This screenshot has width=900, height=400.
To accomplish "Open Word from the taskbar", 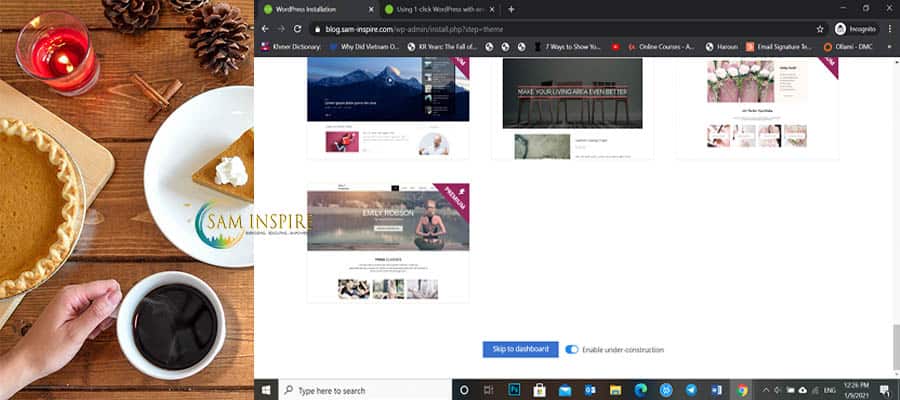I will (716, 390).
